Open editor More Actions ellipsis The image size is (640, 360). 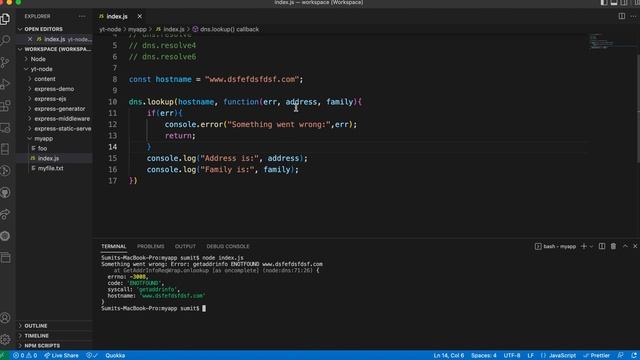[633, 16]
